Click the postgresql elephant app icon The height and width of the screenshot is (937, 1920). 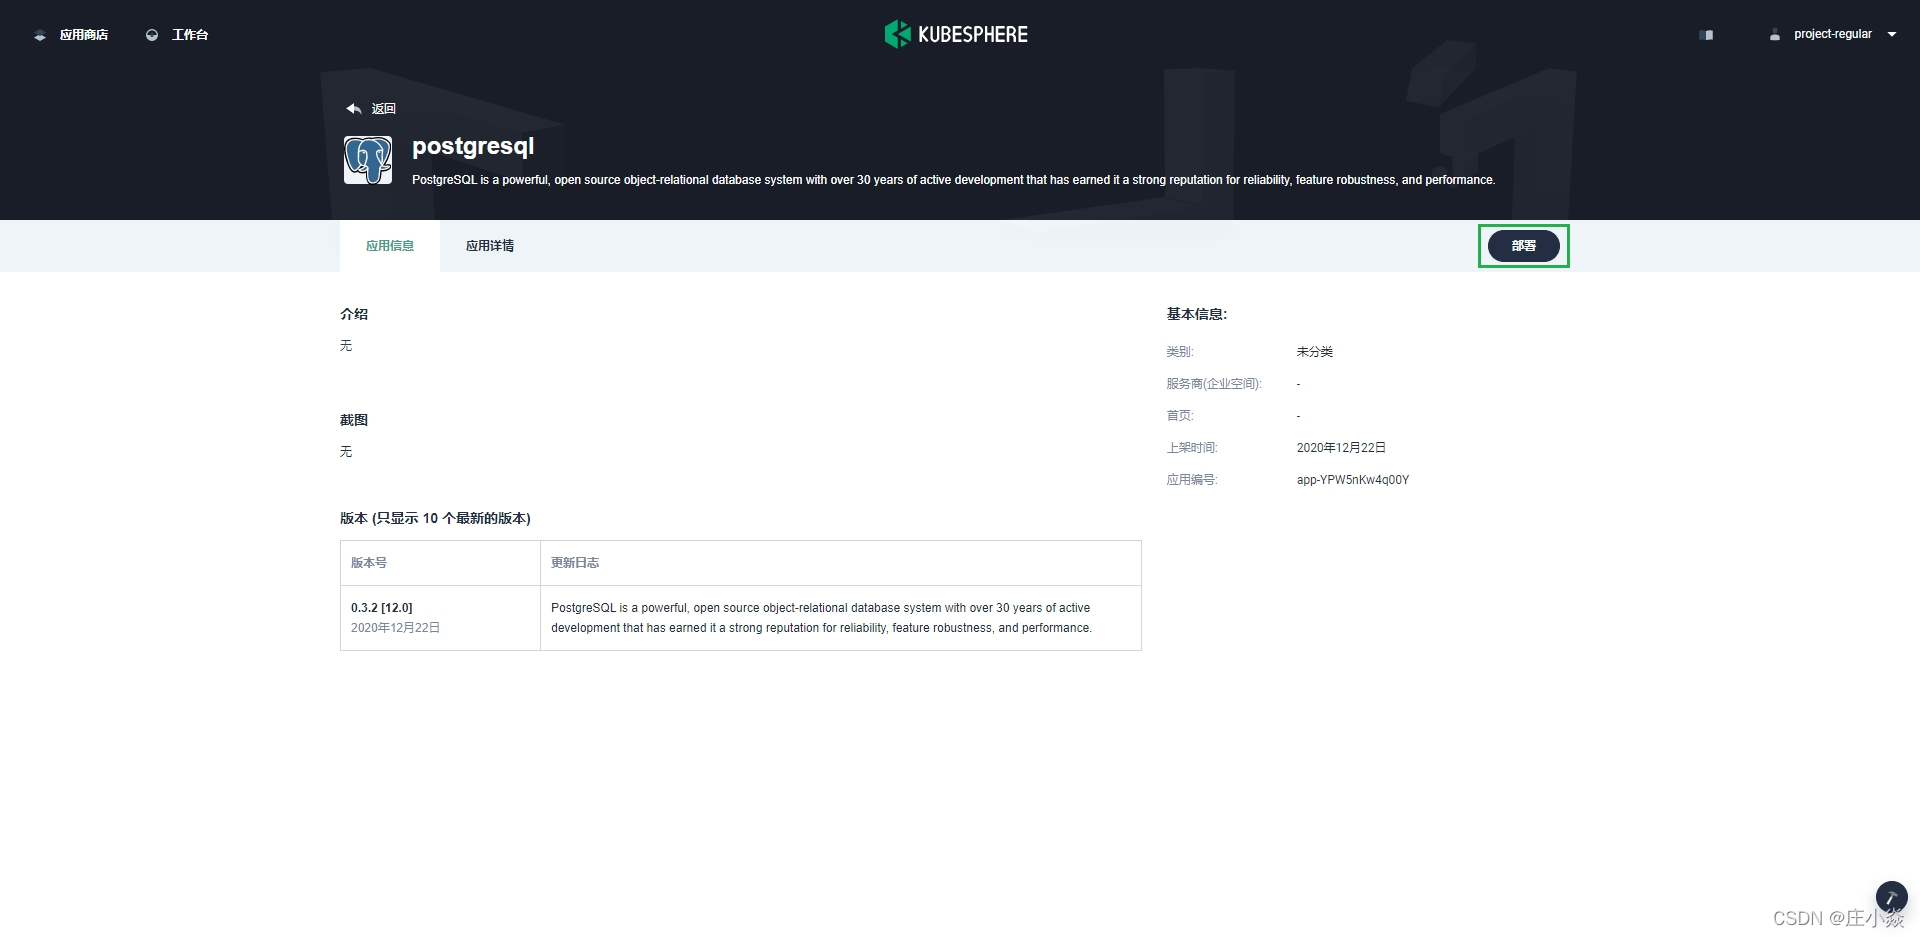[368, 160]
